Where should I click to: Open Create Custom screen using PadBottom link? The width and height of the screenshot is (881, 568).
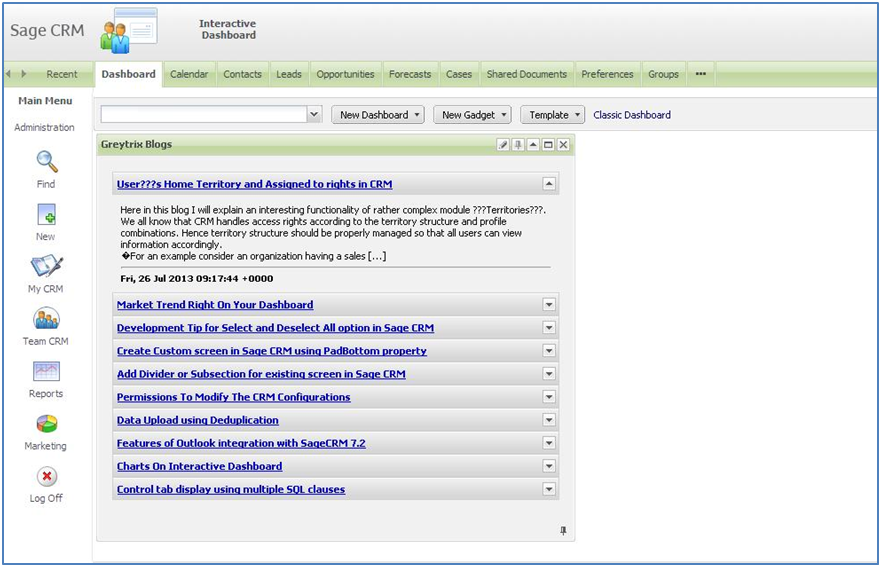[272, 351]
